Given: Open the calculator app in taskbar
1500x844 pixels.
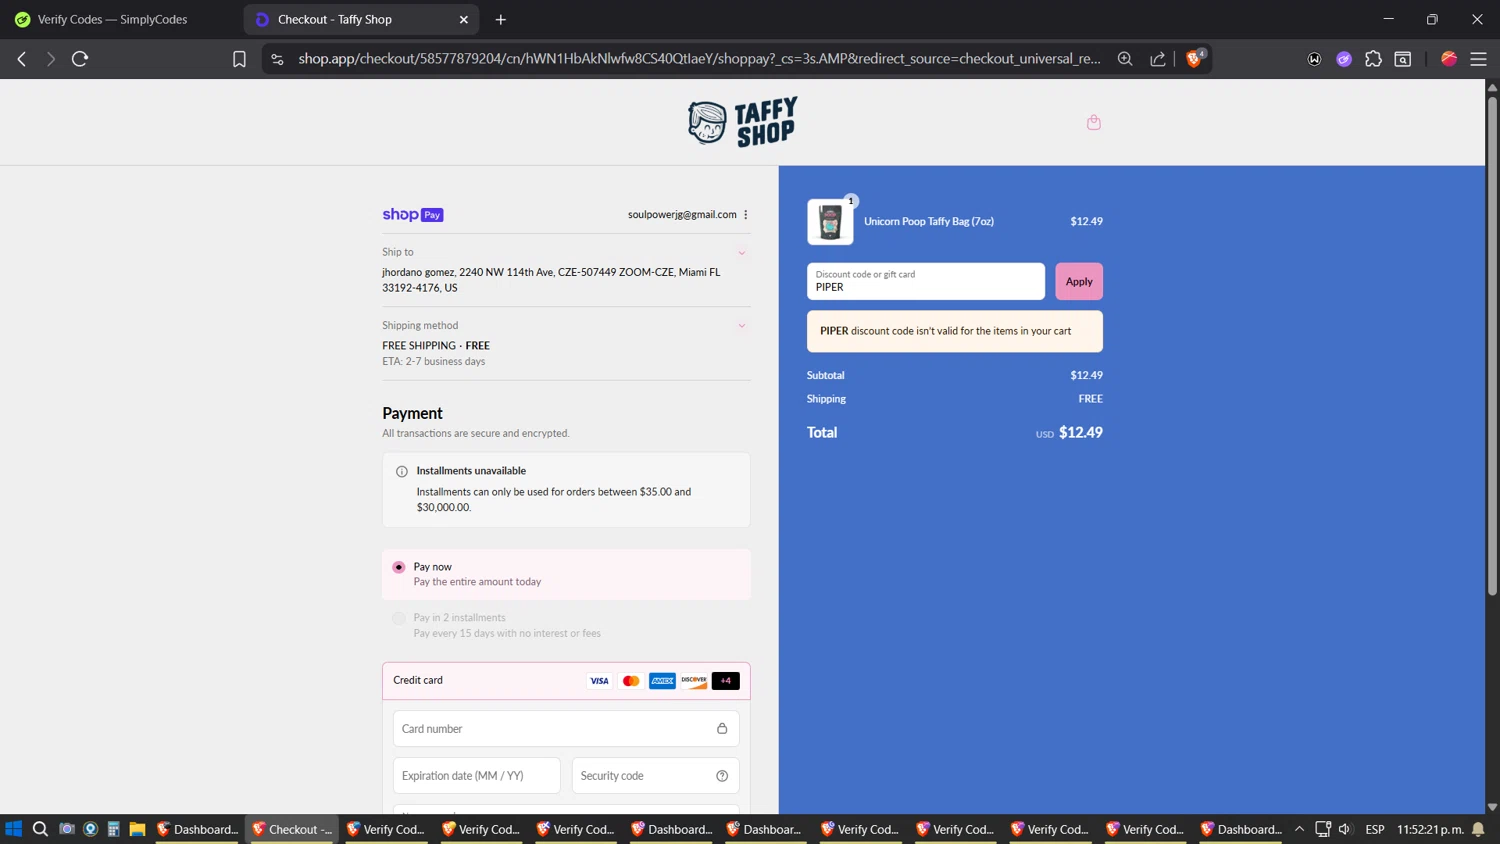Looking at the screenshot, I should click(x=114, y=829).
